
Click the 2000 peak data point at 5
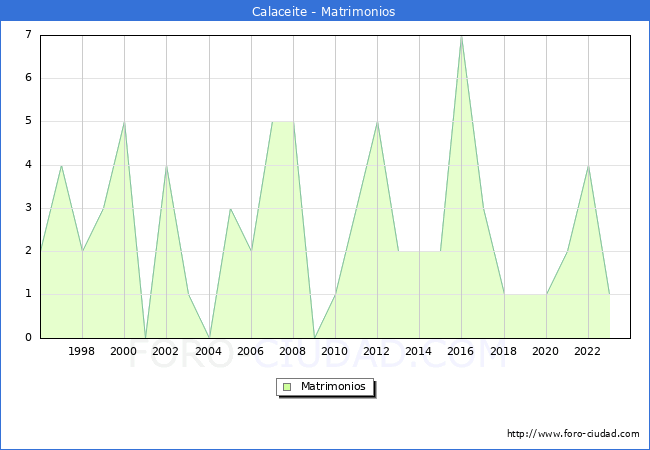click(x=124, y=122)
